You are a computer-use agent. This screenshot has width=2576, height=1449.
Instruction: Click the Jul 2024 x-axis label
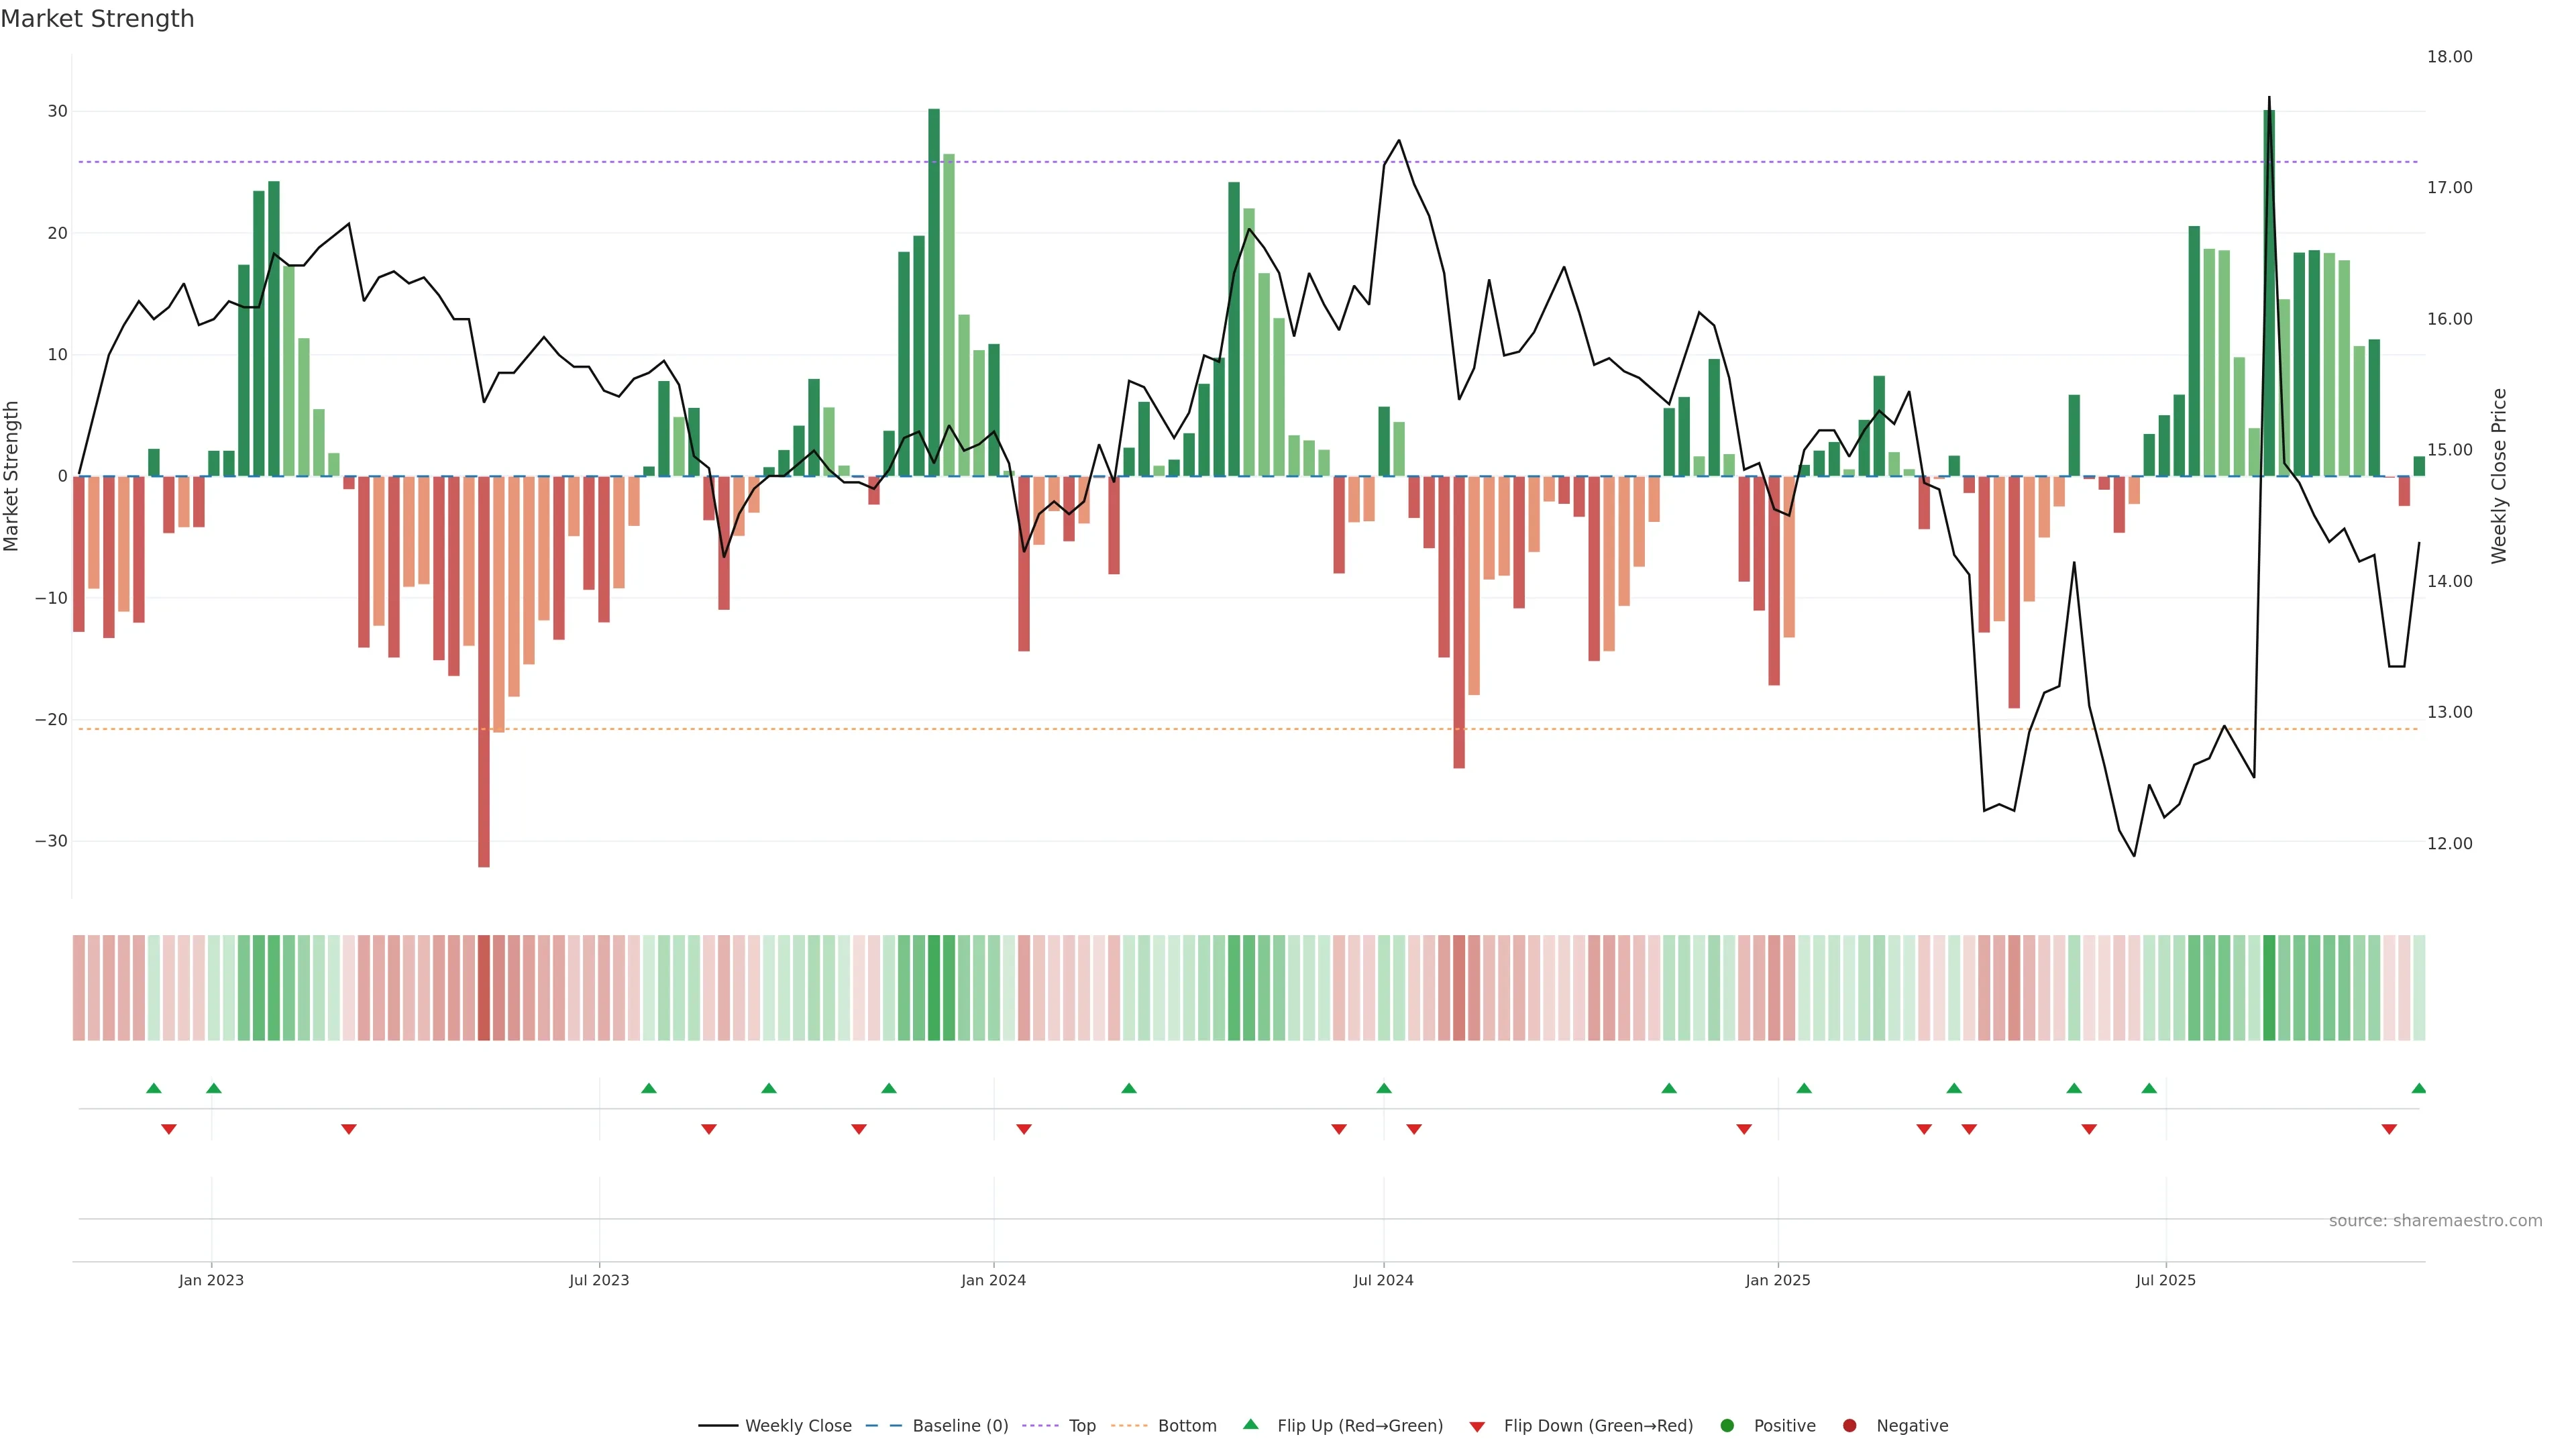tap(1383, 1280)
